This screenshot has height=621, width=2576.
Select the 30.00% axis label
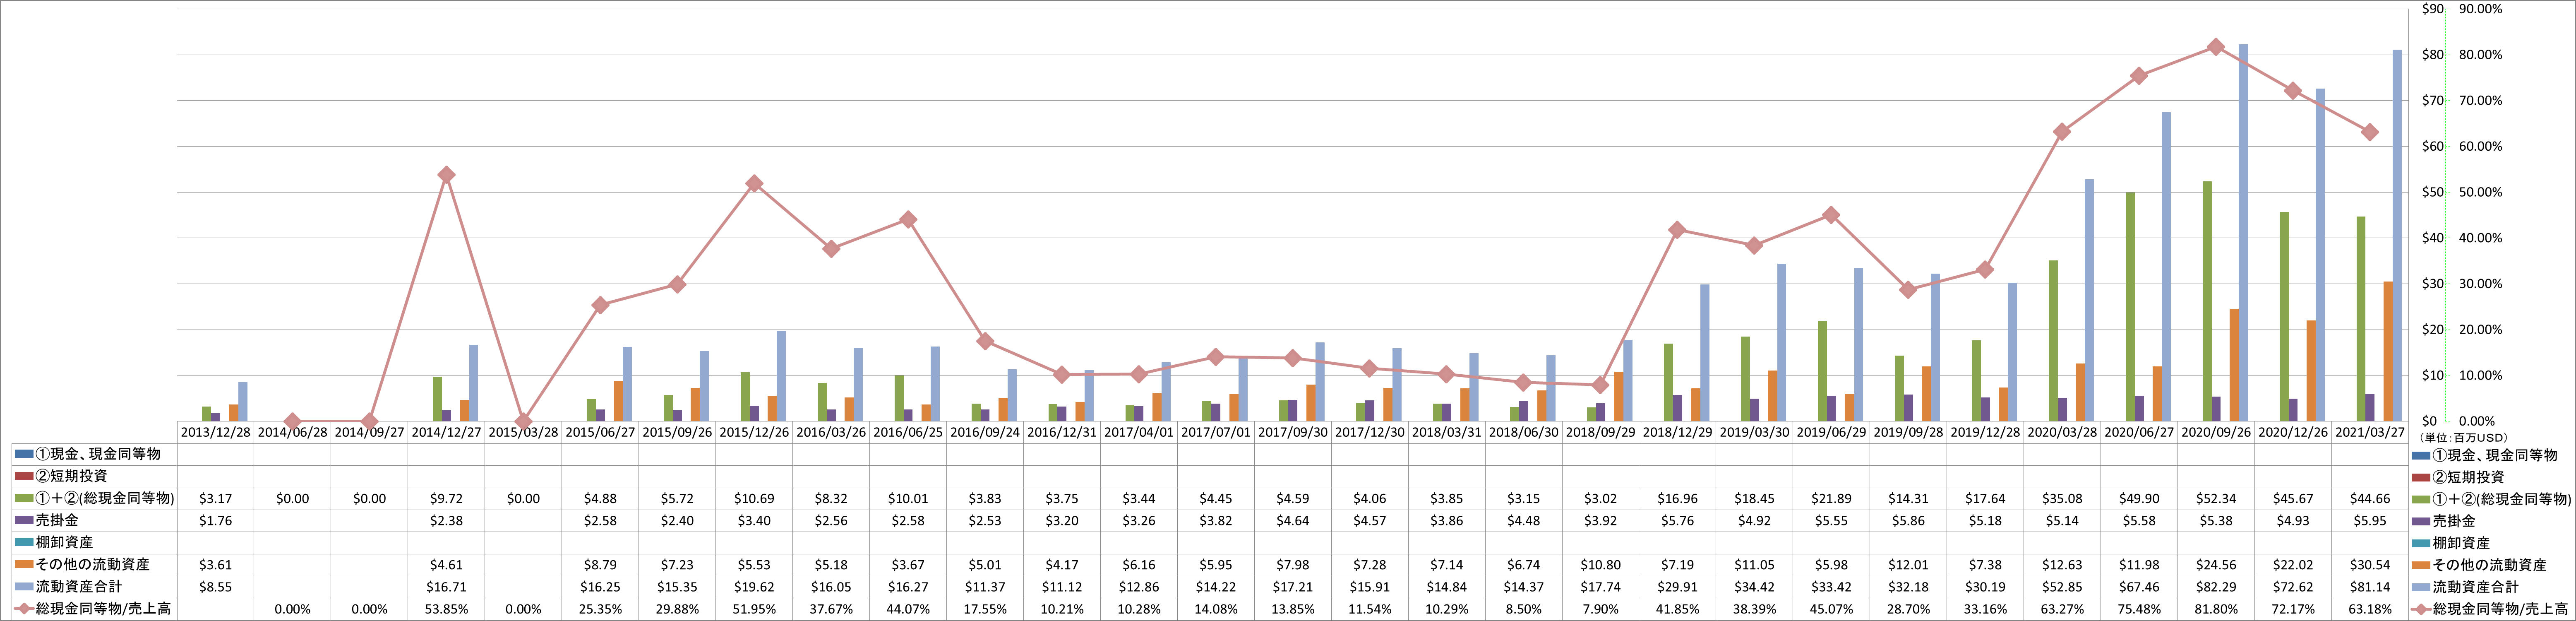point(2480,284)
